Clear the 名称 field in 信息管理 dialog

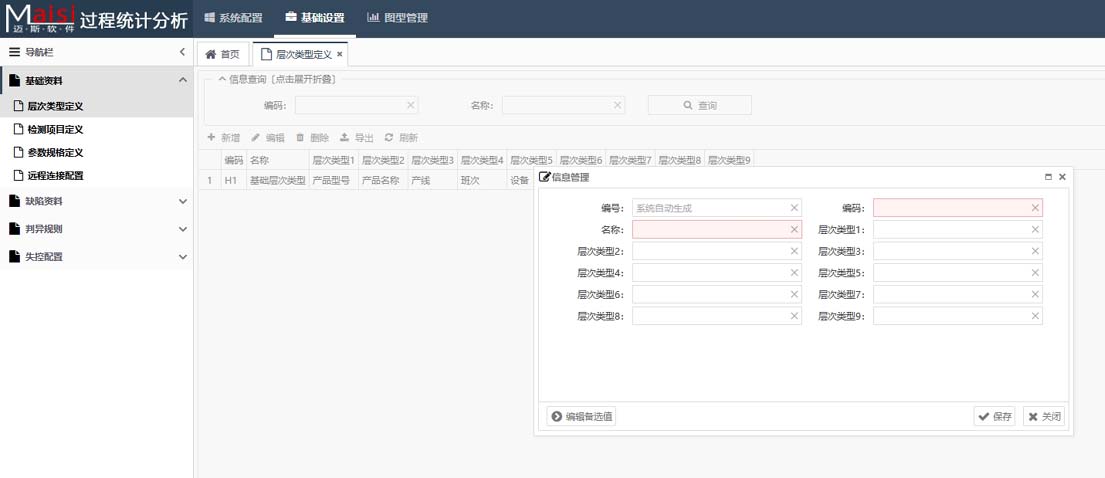point(795,230)
